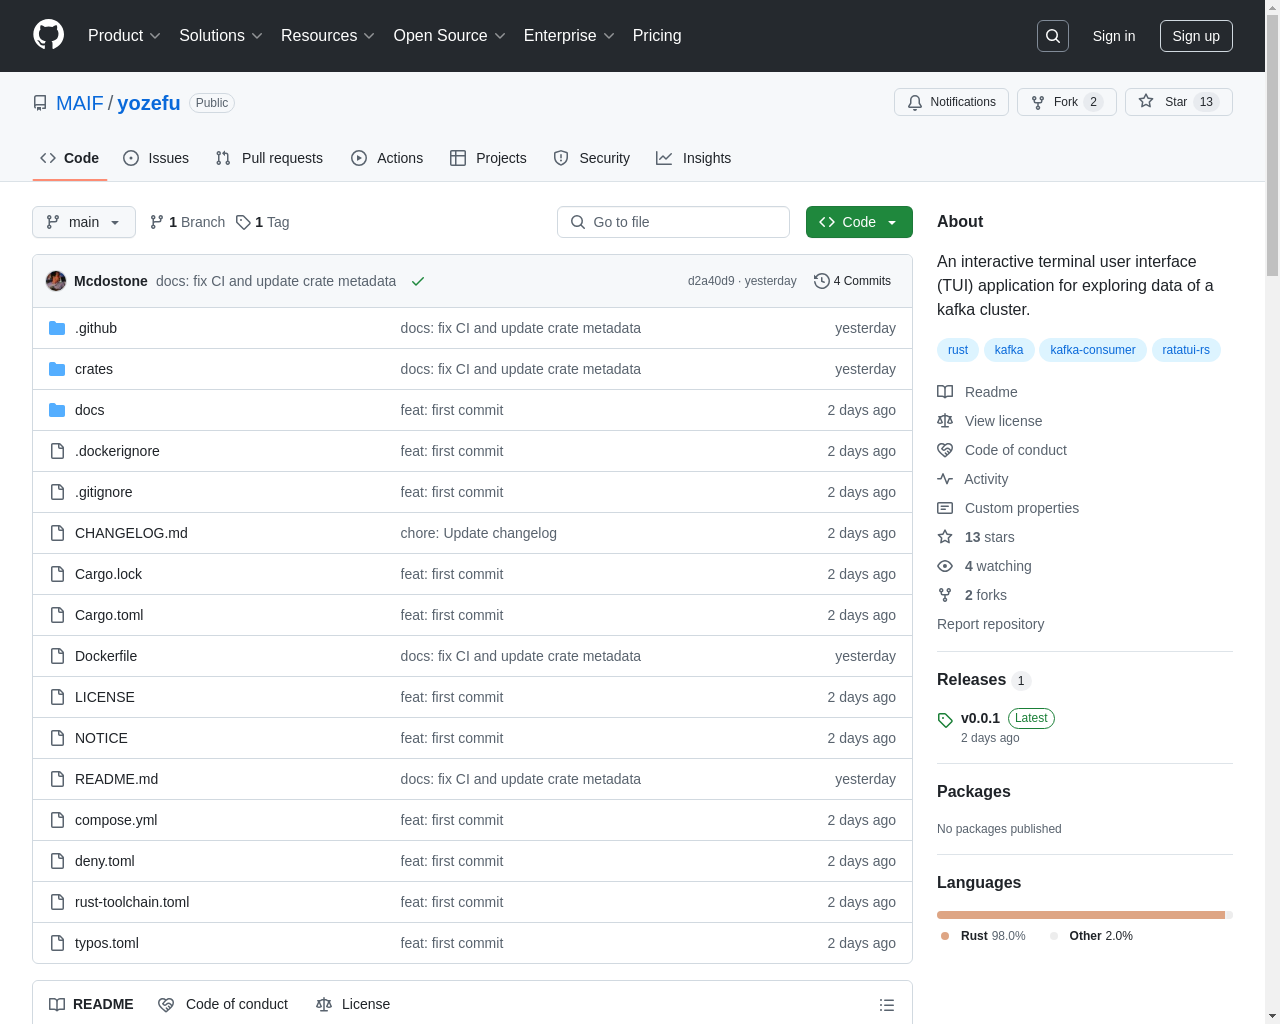Open the CHANGELOG.md file
The width and height of the screenshot is (1280, 1024).
tap(131, 533)
